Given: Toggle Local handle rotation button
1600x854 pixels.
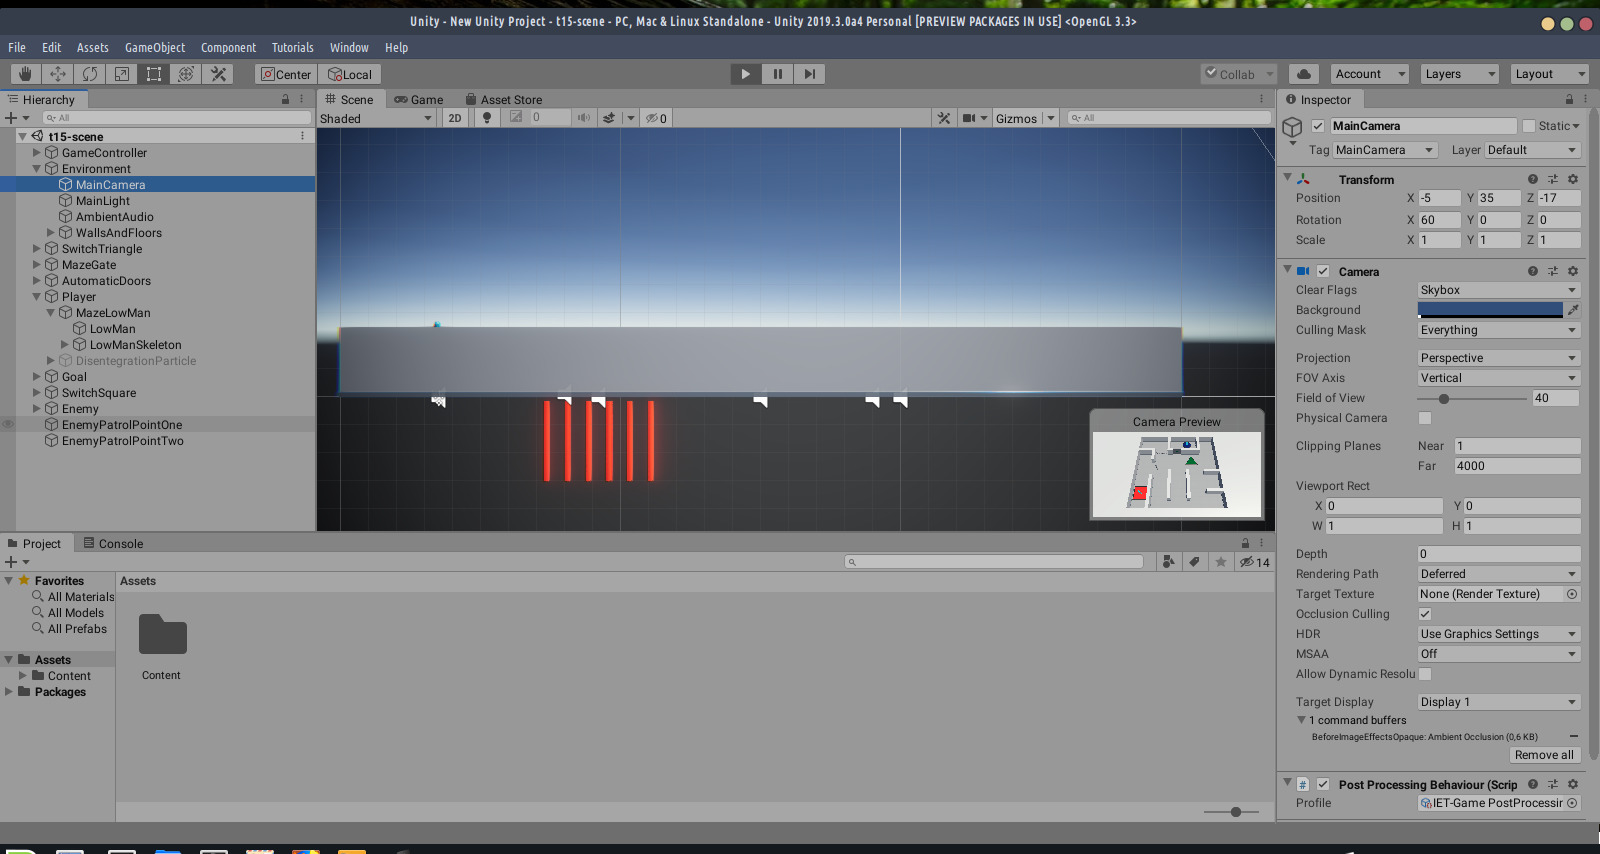Looking at the screenshot, I should pyautogui.click(x=350, y=74).
